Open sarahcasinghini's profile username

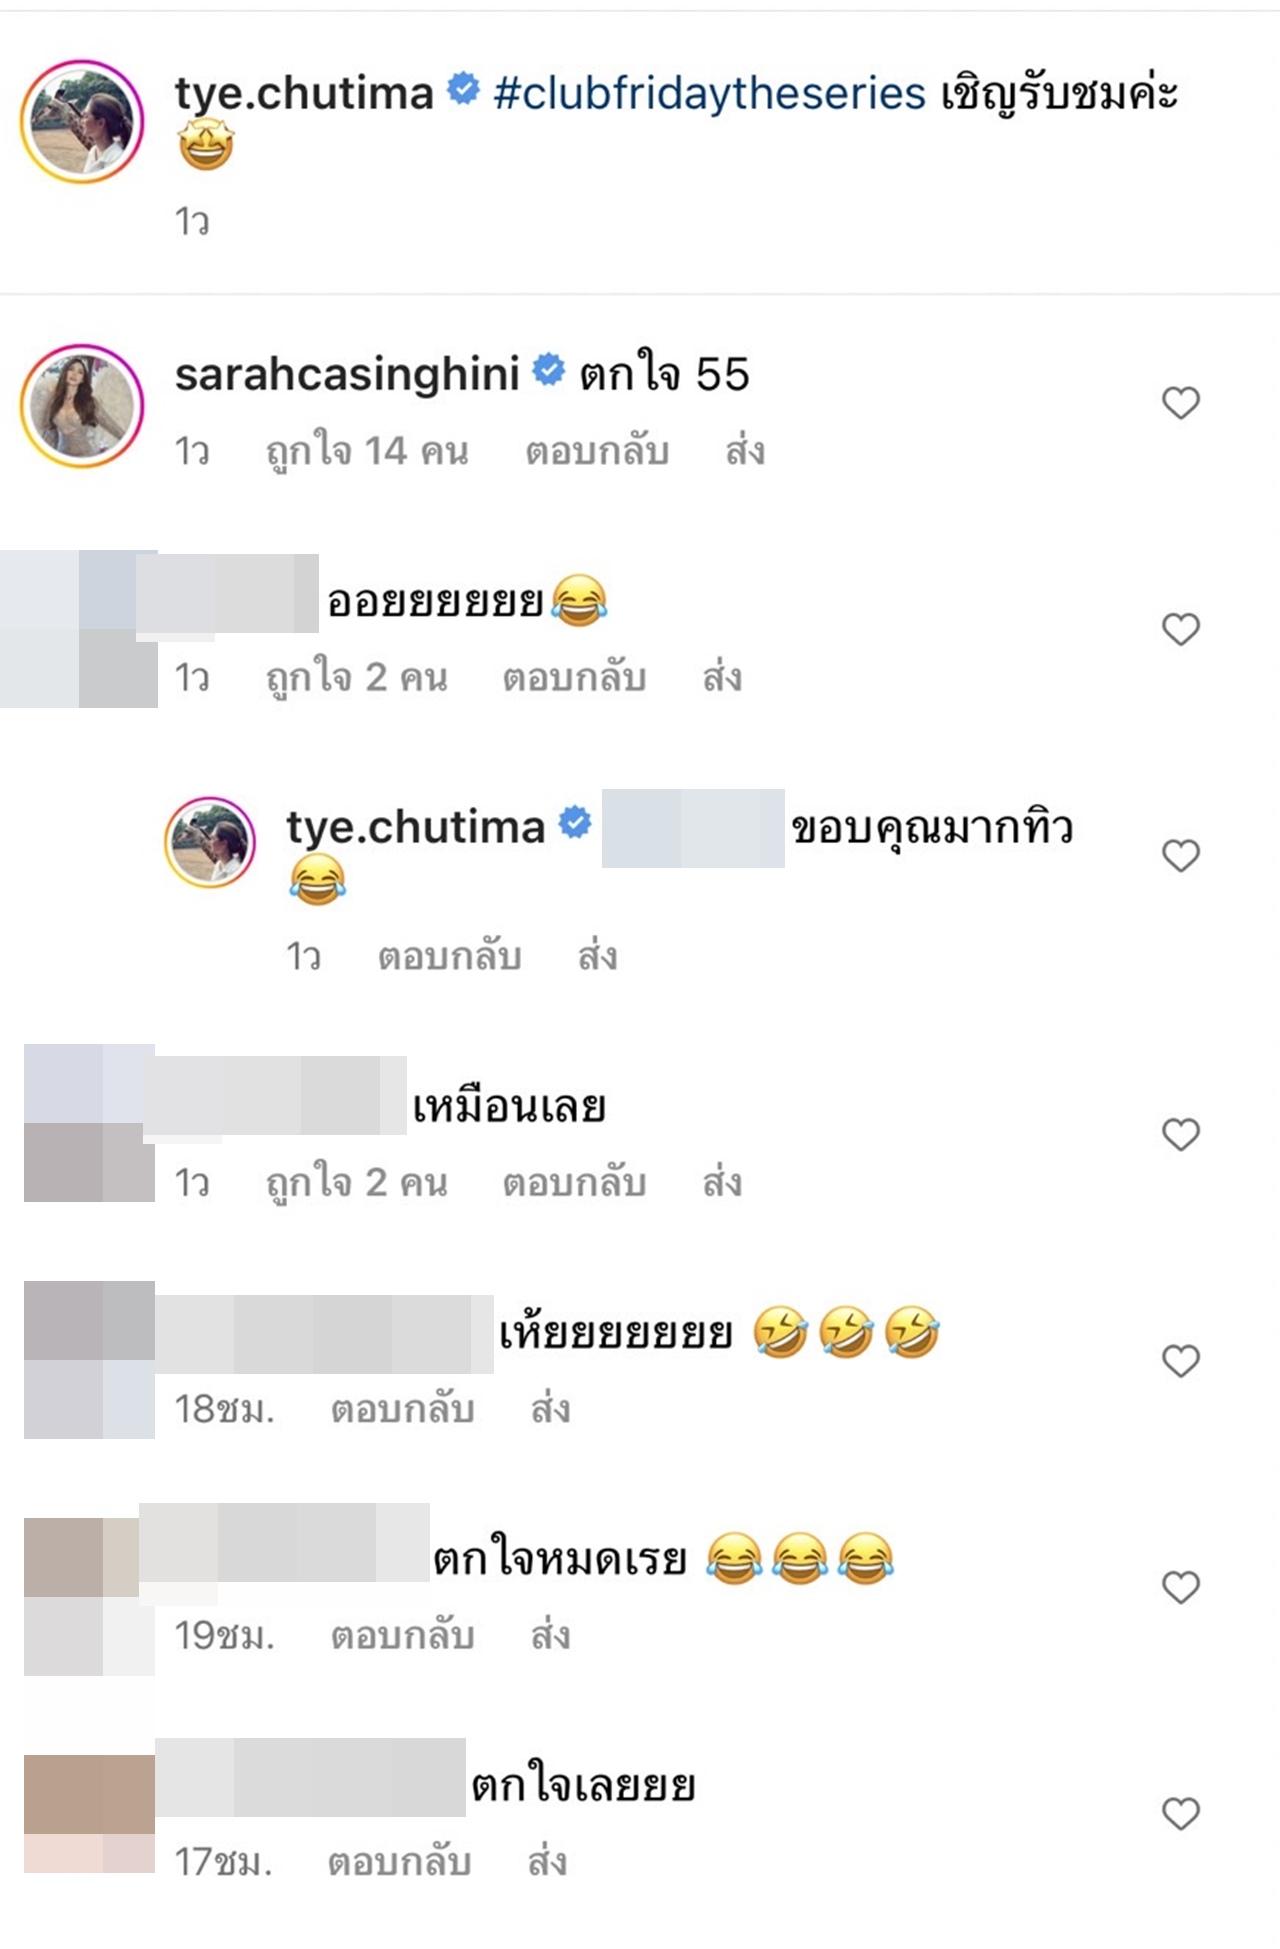tap(347, 375)
